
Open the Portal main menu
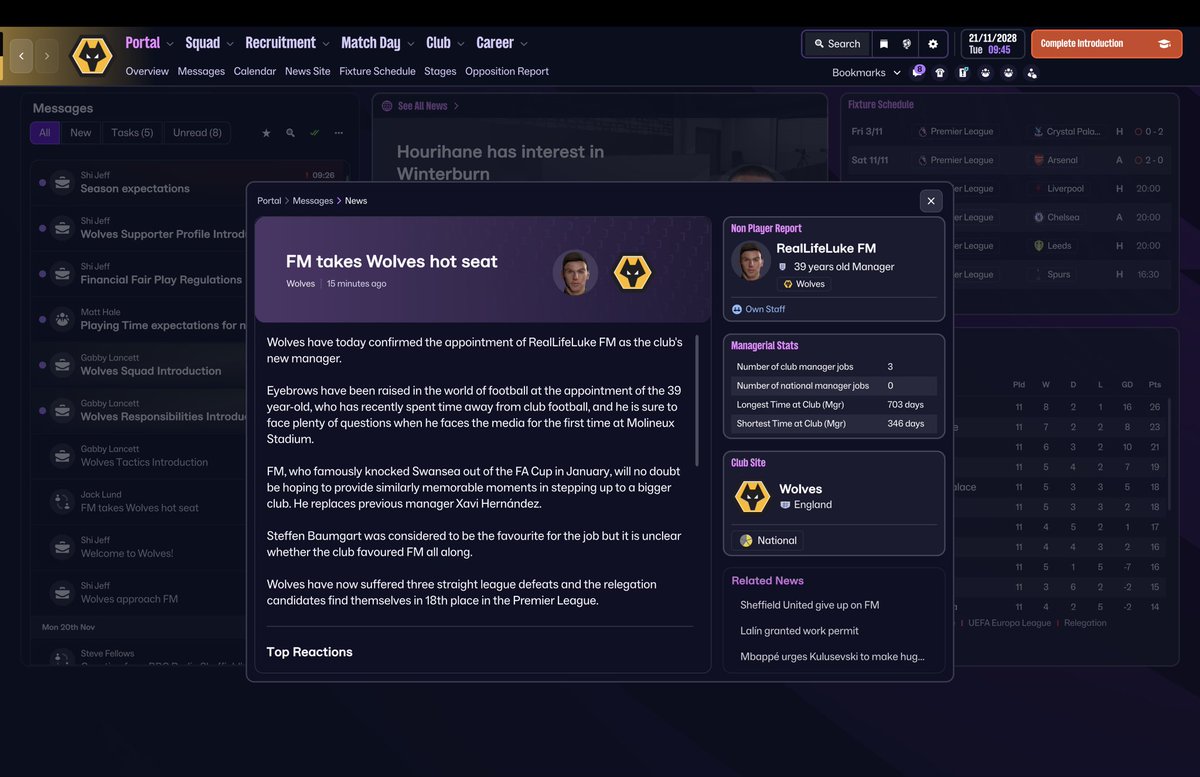tap(143, 43)
